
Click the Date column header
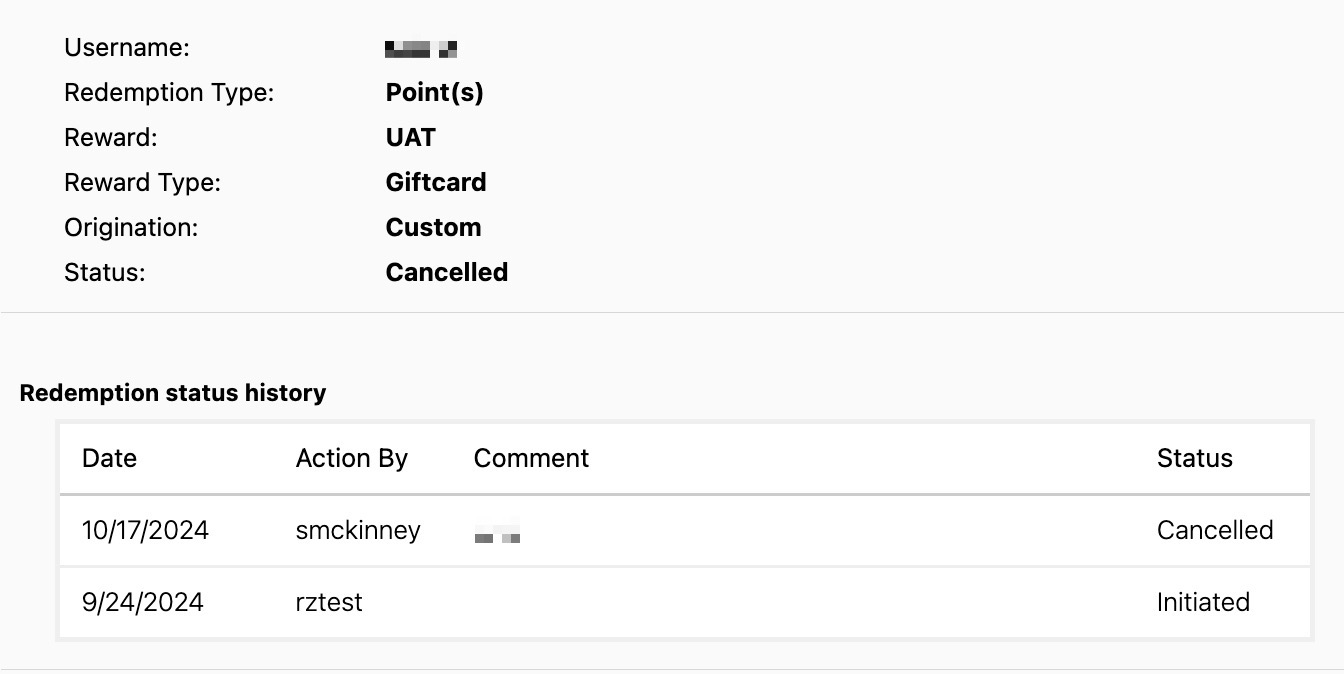click(109, 458)
